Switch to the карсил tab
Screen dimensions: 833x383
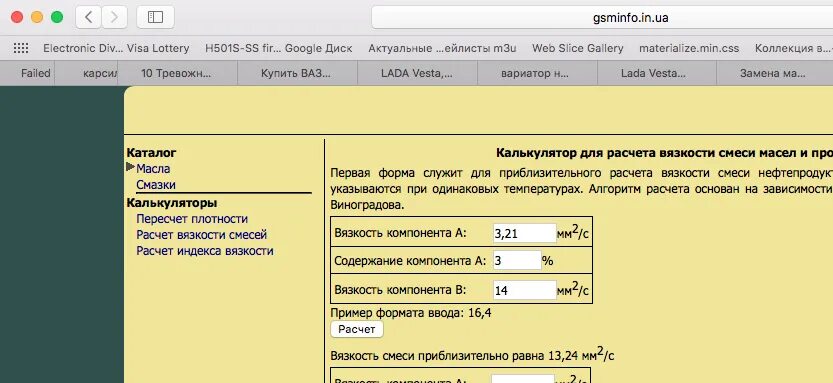click(x=86, y=73)
